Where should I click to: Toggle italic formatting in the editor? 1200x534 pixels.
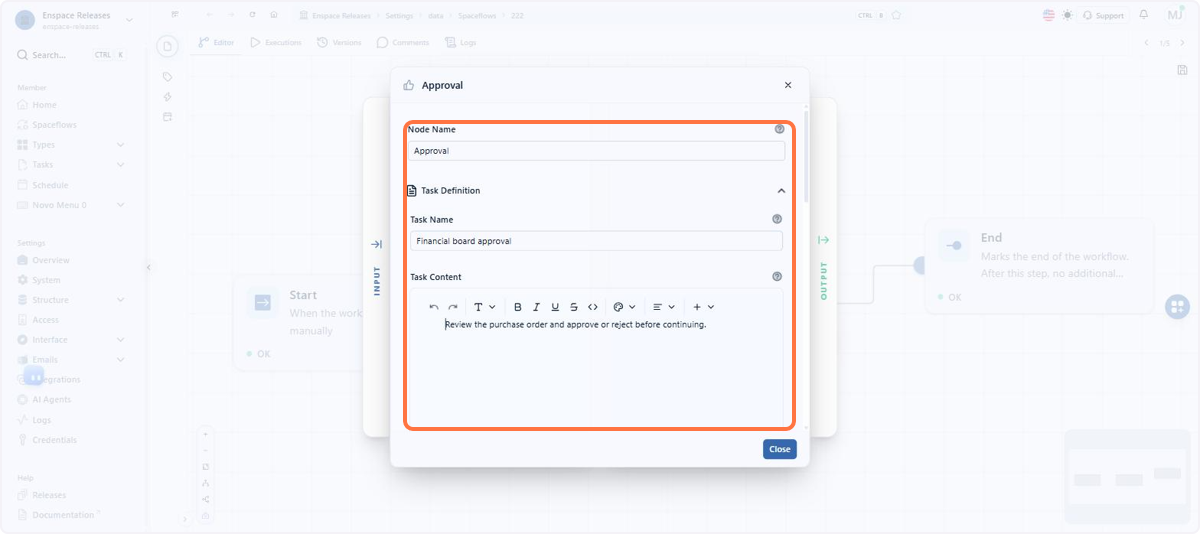point(537,307)
